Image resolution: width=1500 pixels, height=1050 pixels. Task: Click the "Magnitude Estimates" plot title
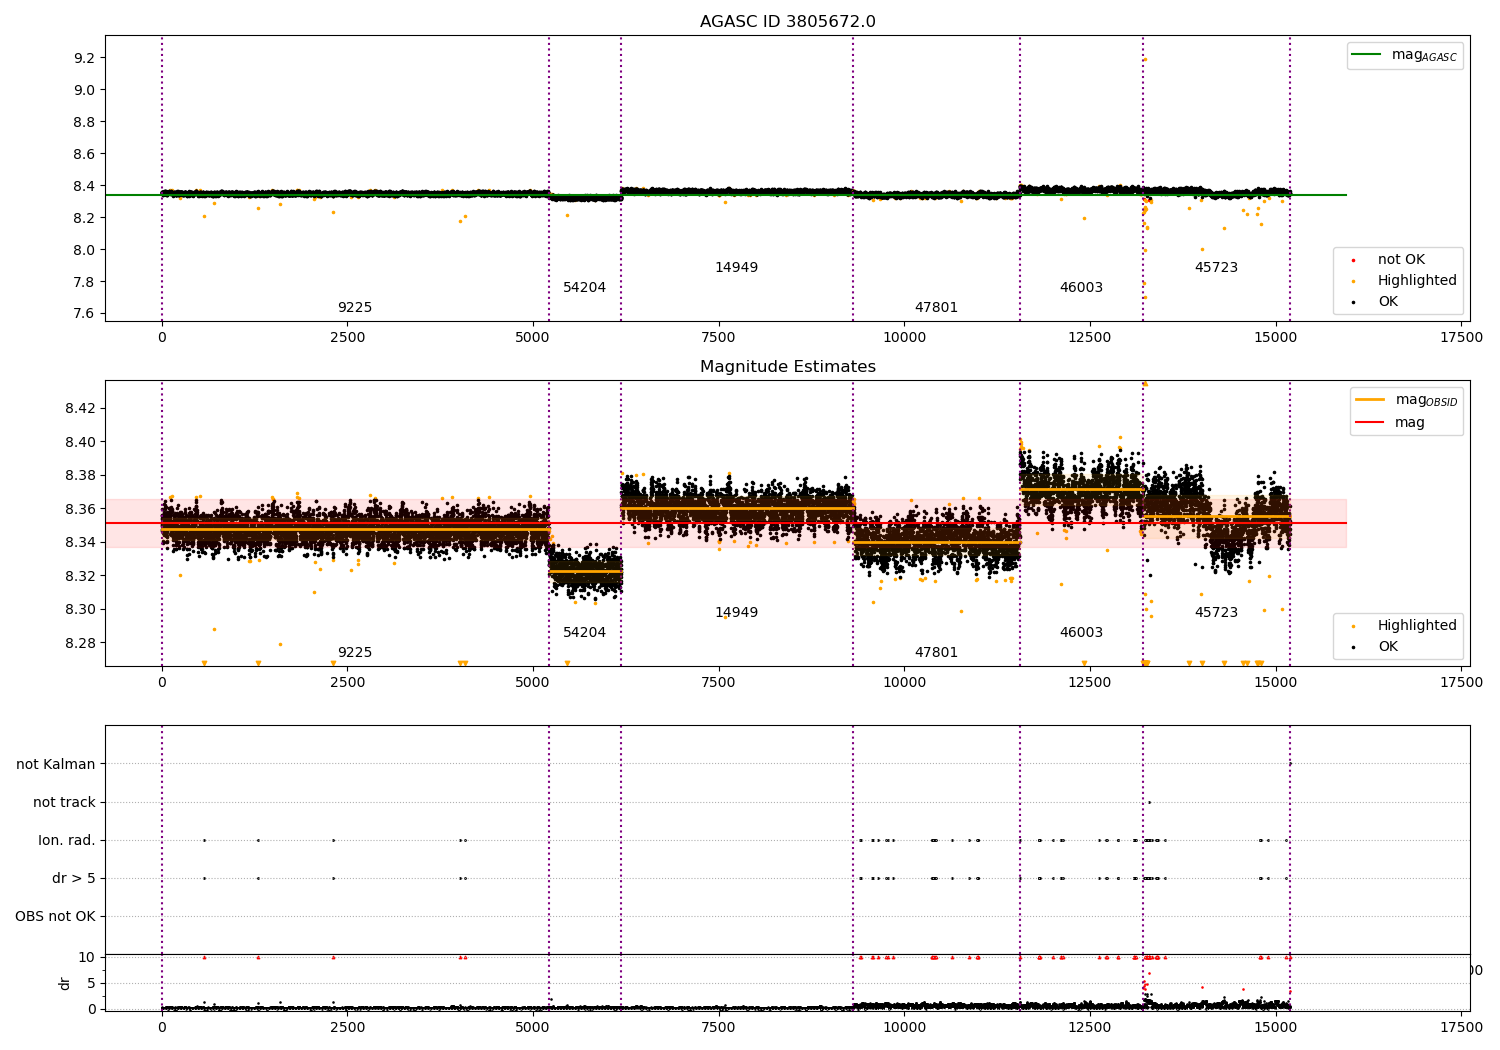[x=788, y=367]
